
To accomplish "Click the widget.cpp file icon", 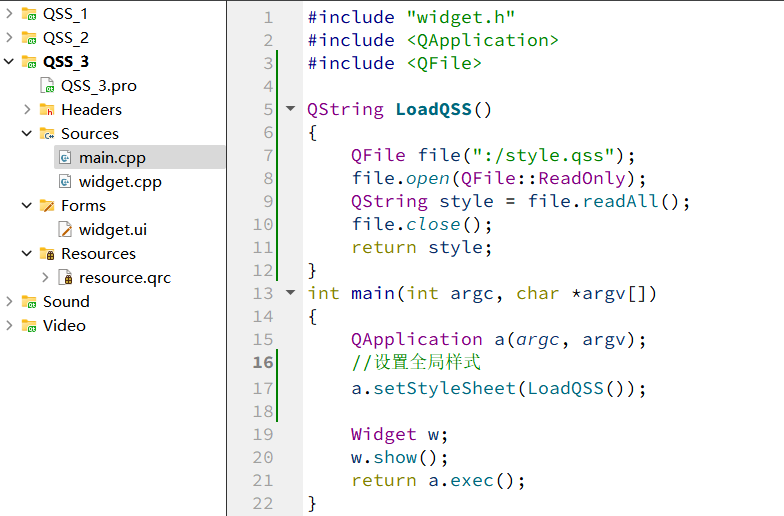I will pos(65,182).
